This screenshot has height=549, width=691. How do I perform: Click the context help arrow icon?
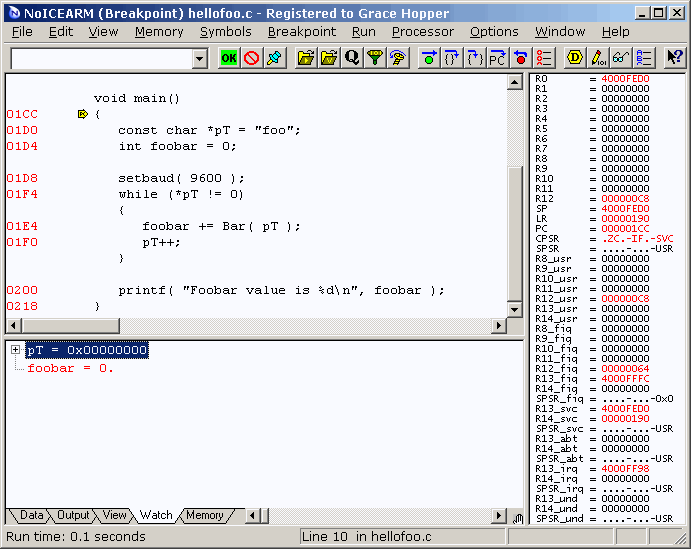click(674, 58)
